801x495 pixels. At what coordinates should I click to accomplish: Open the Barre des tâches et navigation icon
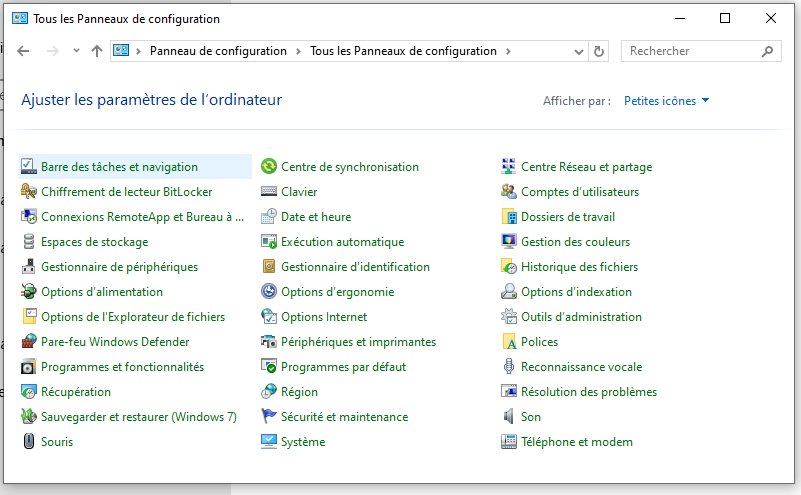pos(29,167)
